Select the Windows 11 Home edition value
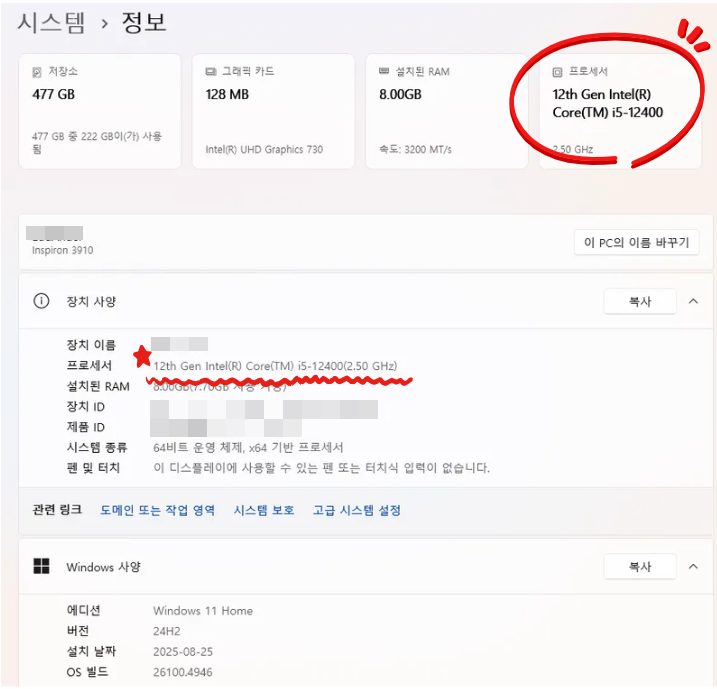Viewport: 717px width, 689px height. [203, 611]
